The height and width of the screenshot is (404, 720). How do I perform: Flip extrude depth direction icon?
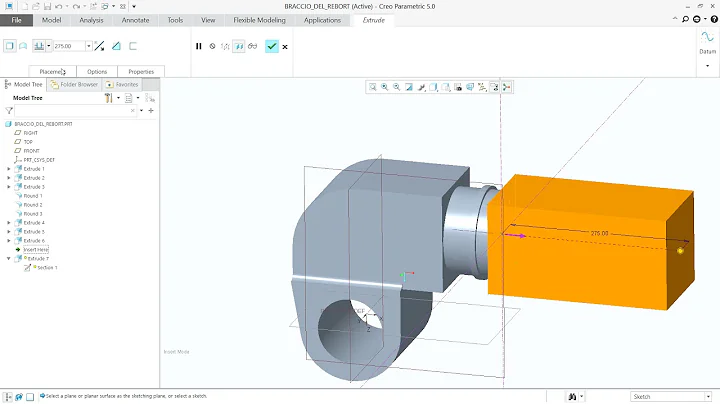pyautogui.click(x=99, y=46)
